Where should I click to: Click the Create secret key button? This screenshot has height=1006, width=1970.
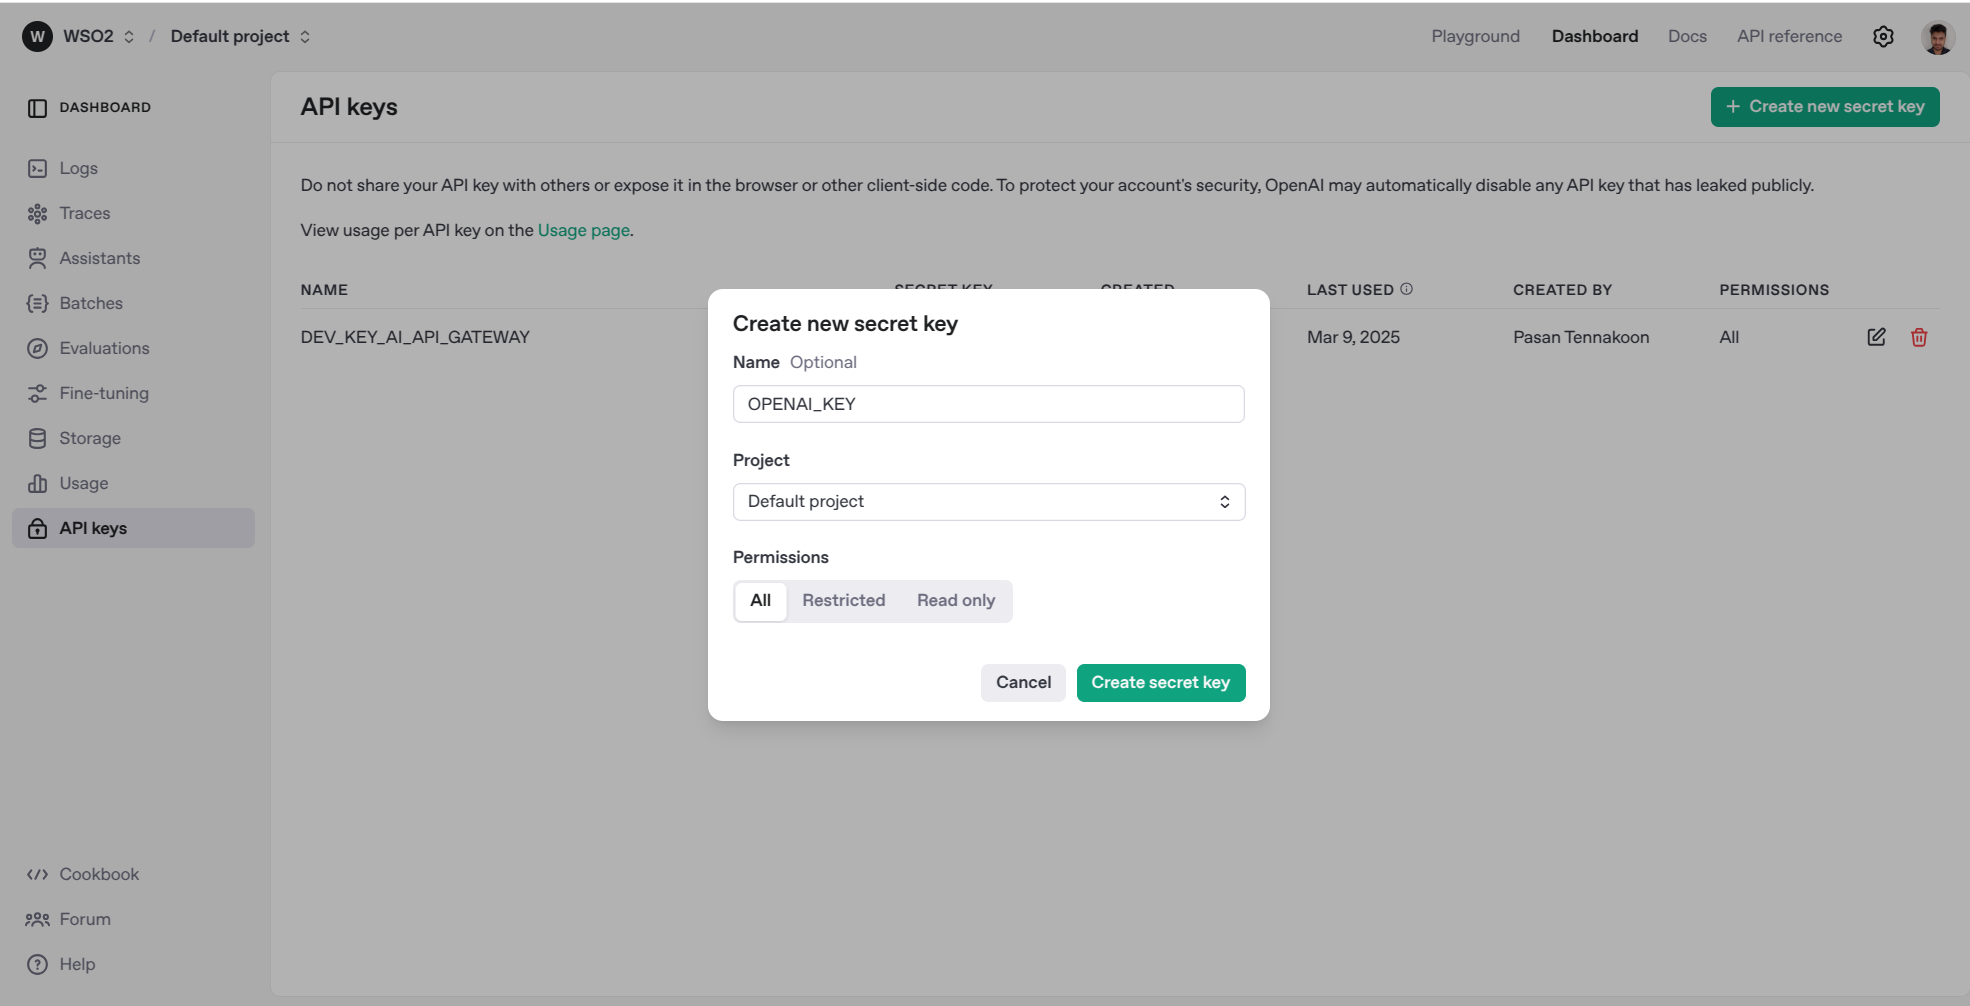tap(1160, 683)
